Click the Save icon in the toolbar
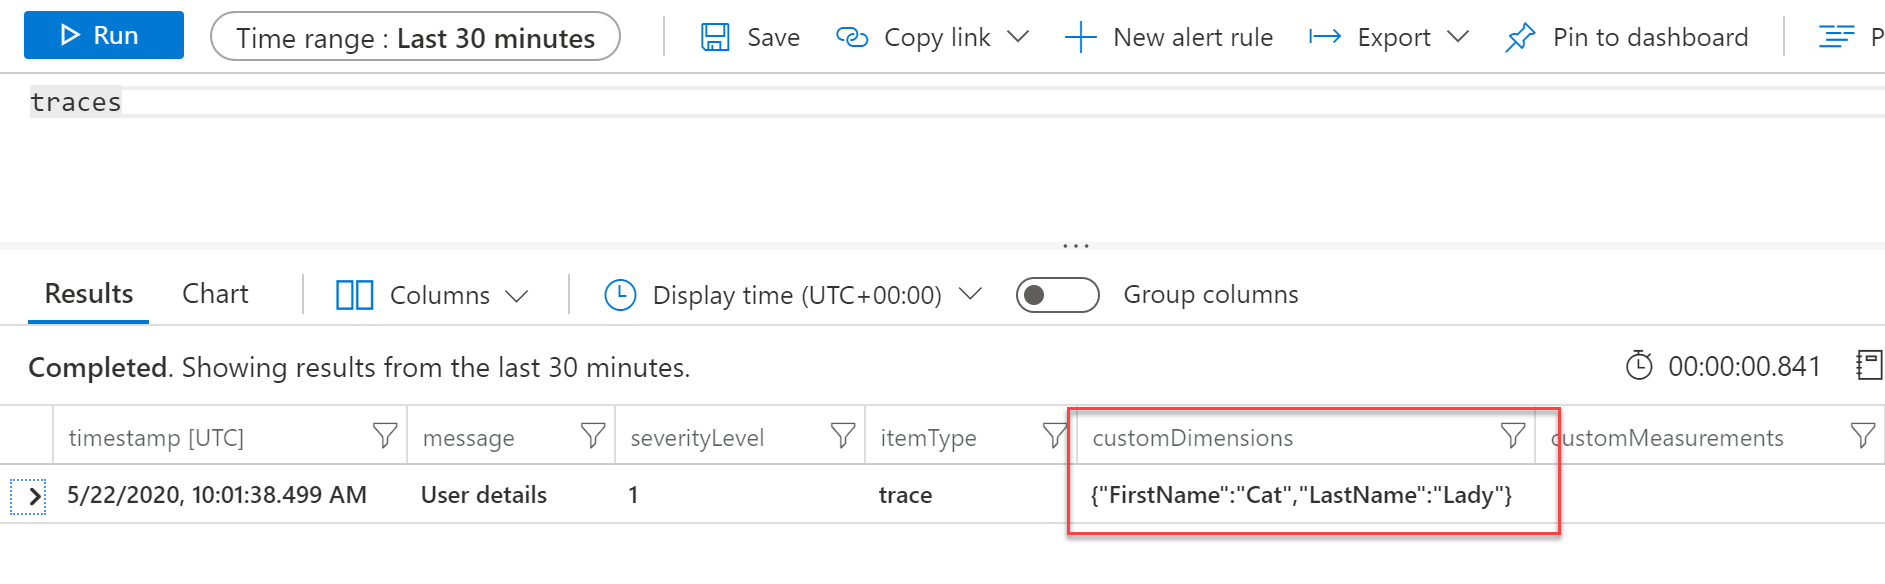The height and width of the screenshot is (584, 1885). (714, 36)
